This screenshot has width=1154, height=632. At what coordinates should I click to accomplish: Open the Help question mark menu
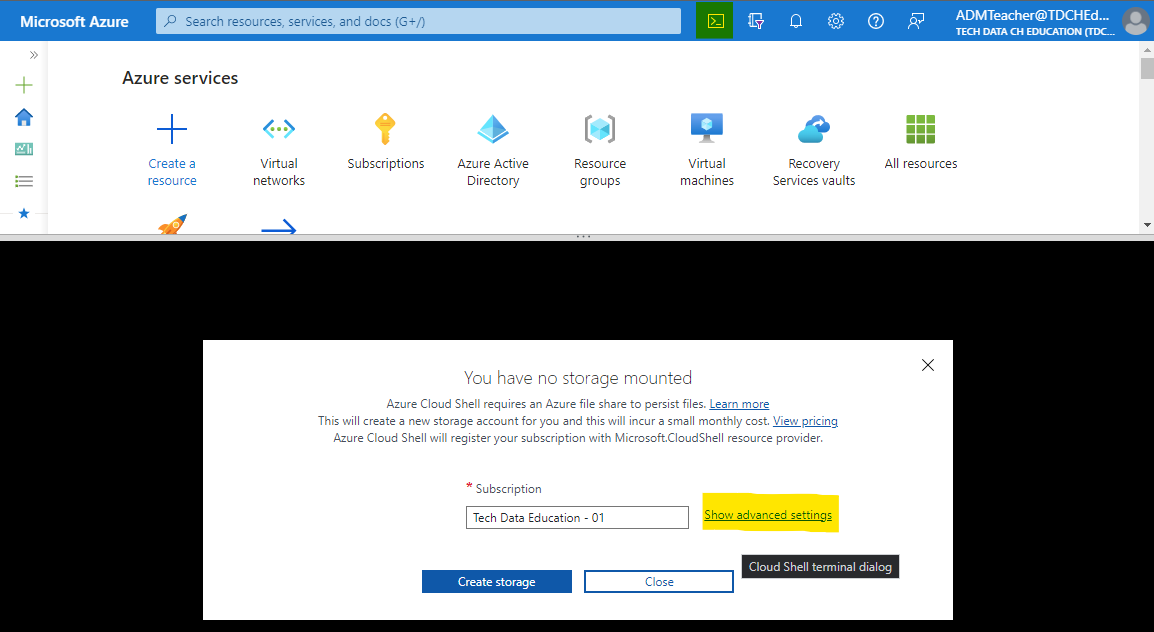click(x=876, y=21)
